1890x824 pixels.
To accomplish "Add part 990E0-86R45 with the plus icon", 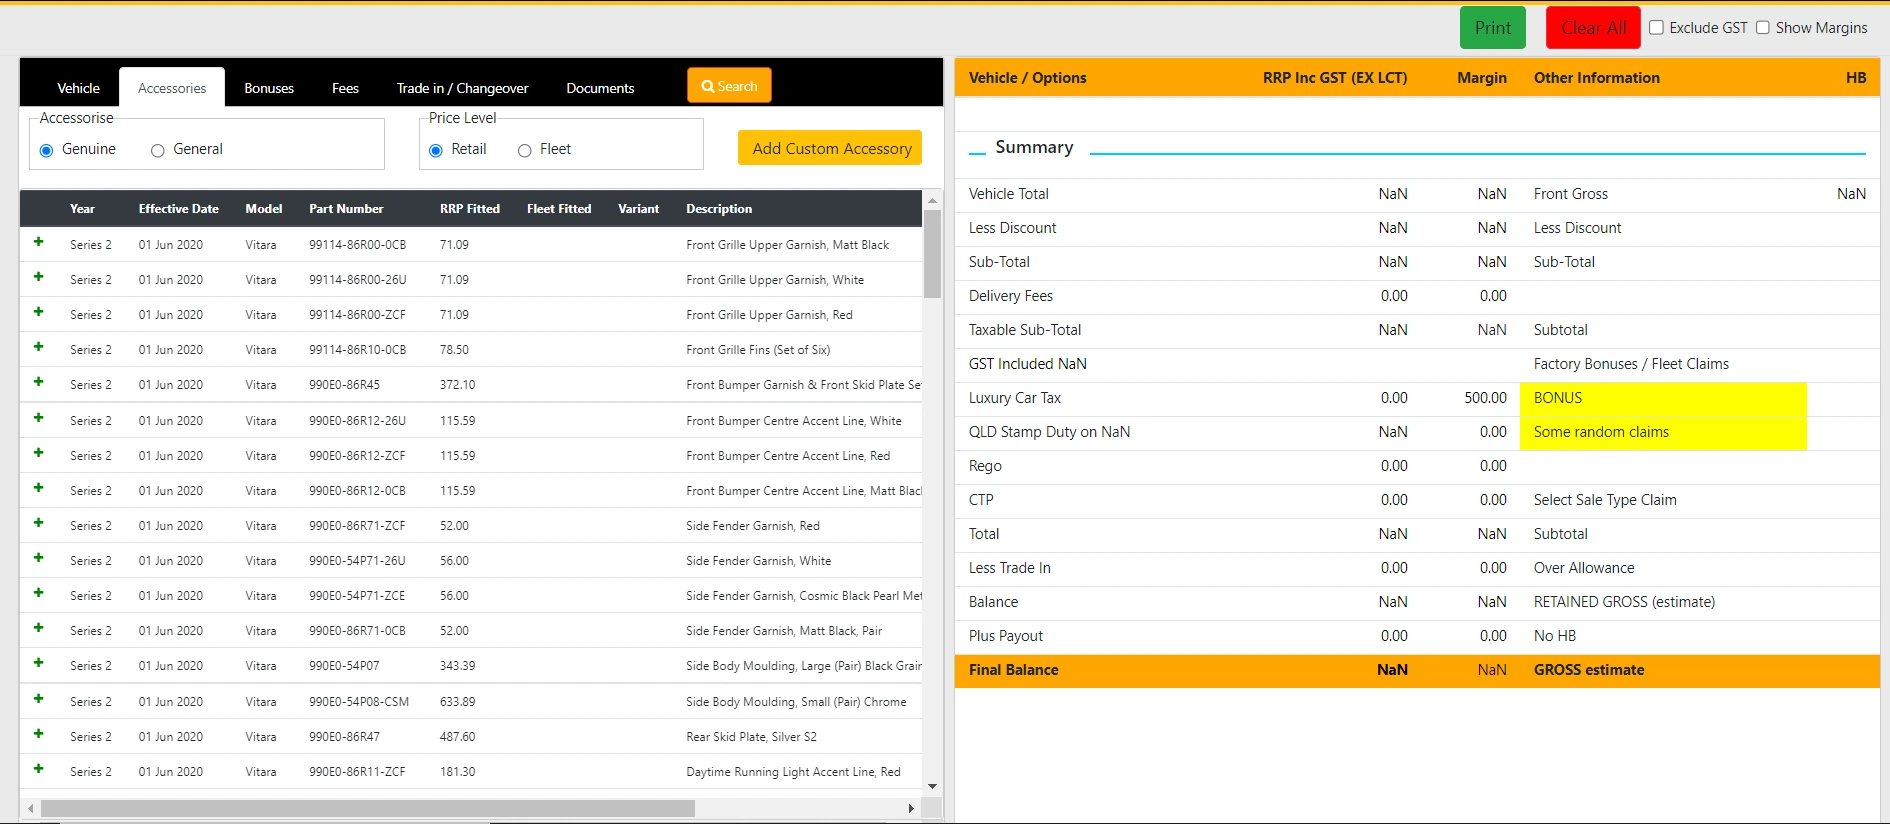I will pyautogui.click(x=38, y=382).
